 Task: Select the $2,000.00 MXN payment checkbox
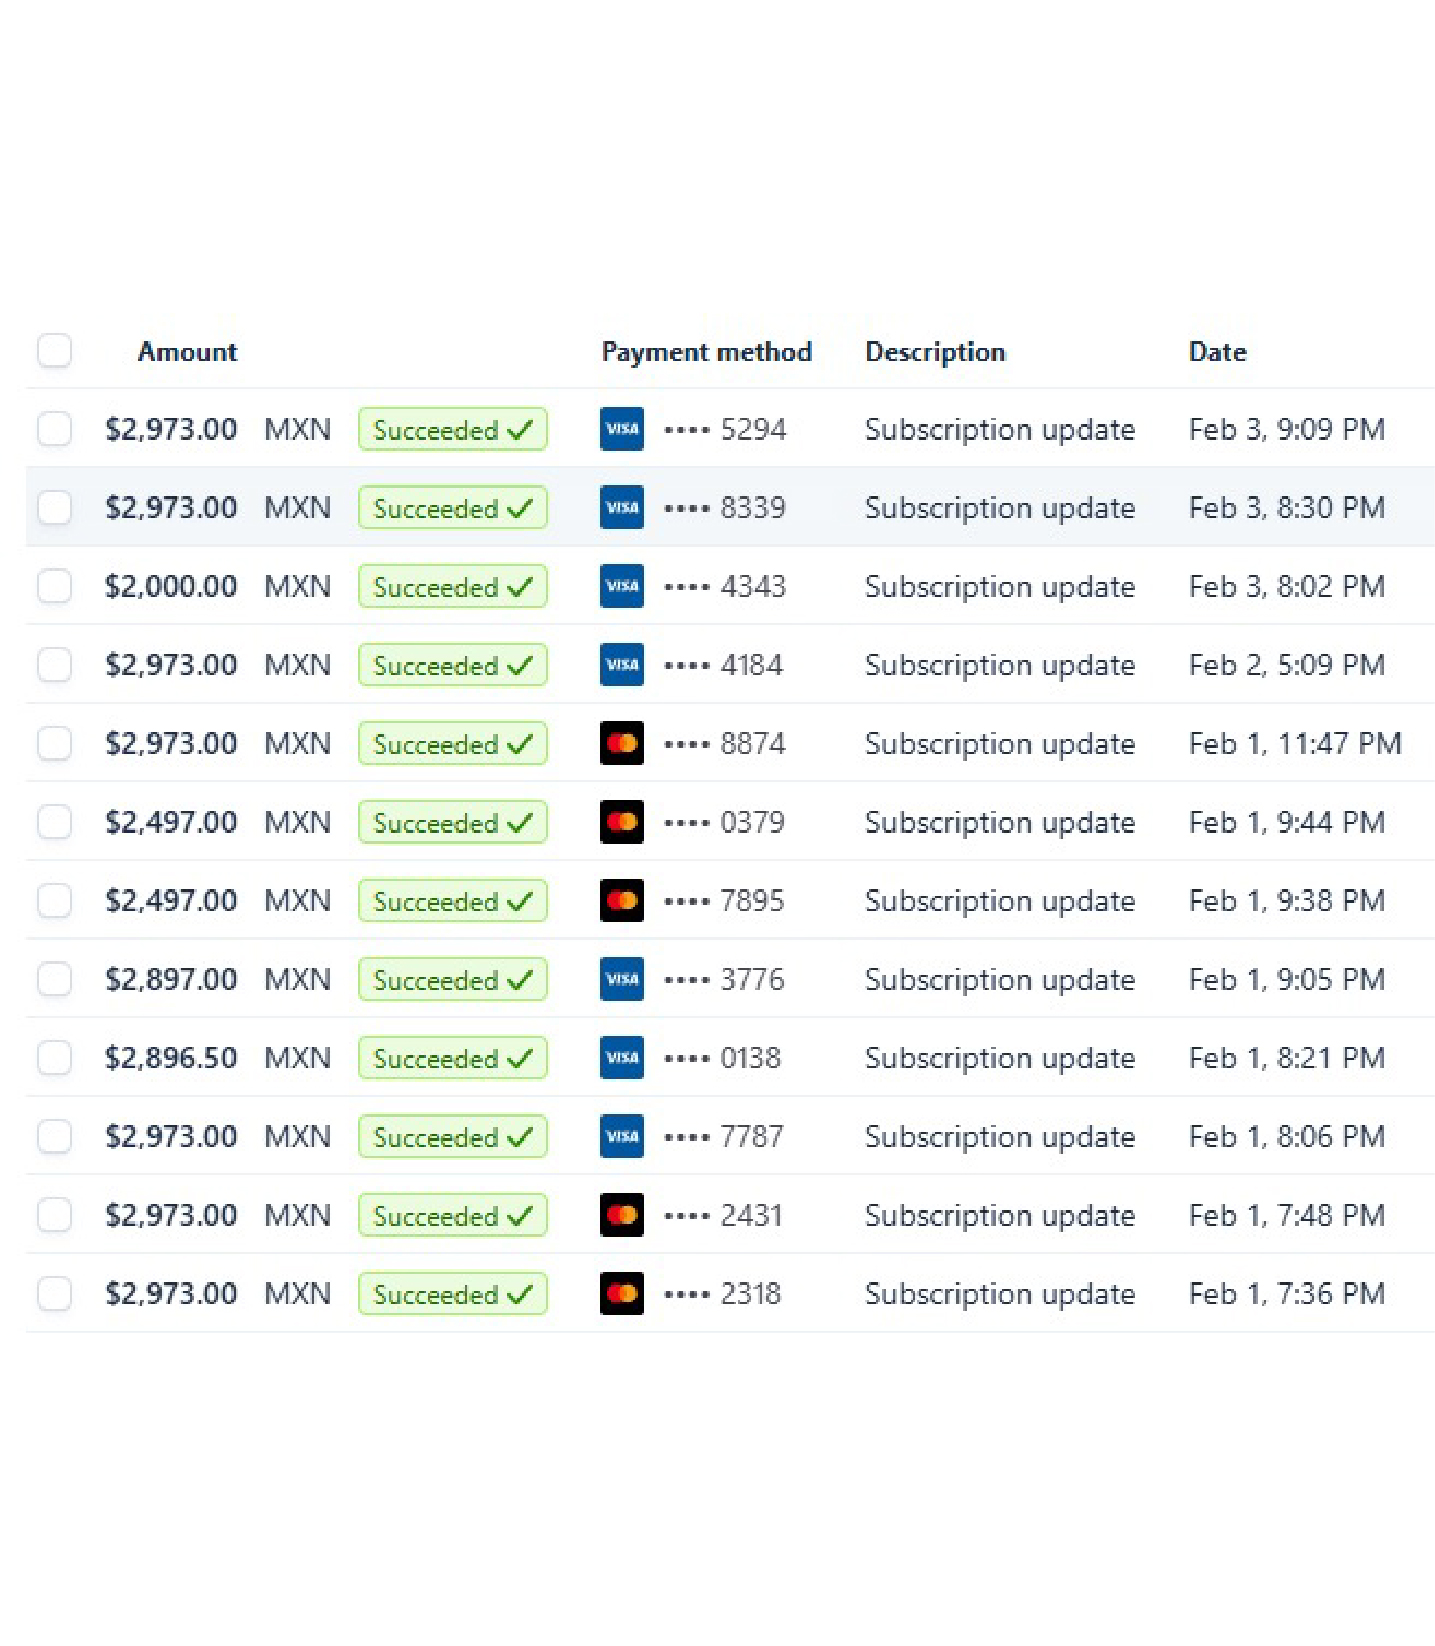(x=54, y=586)
